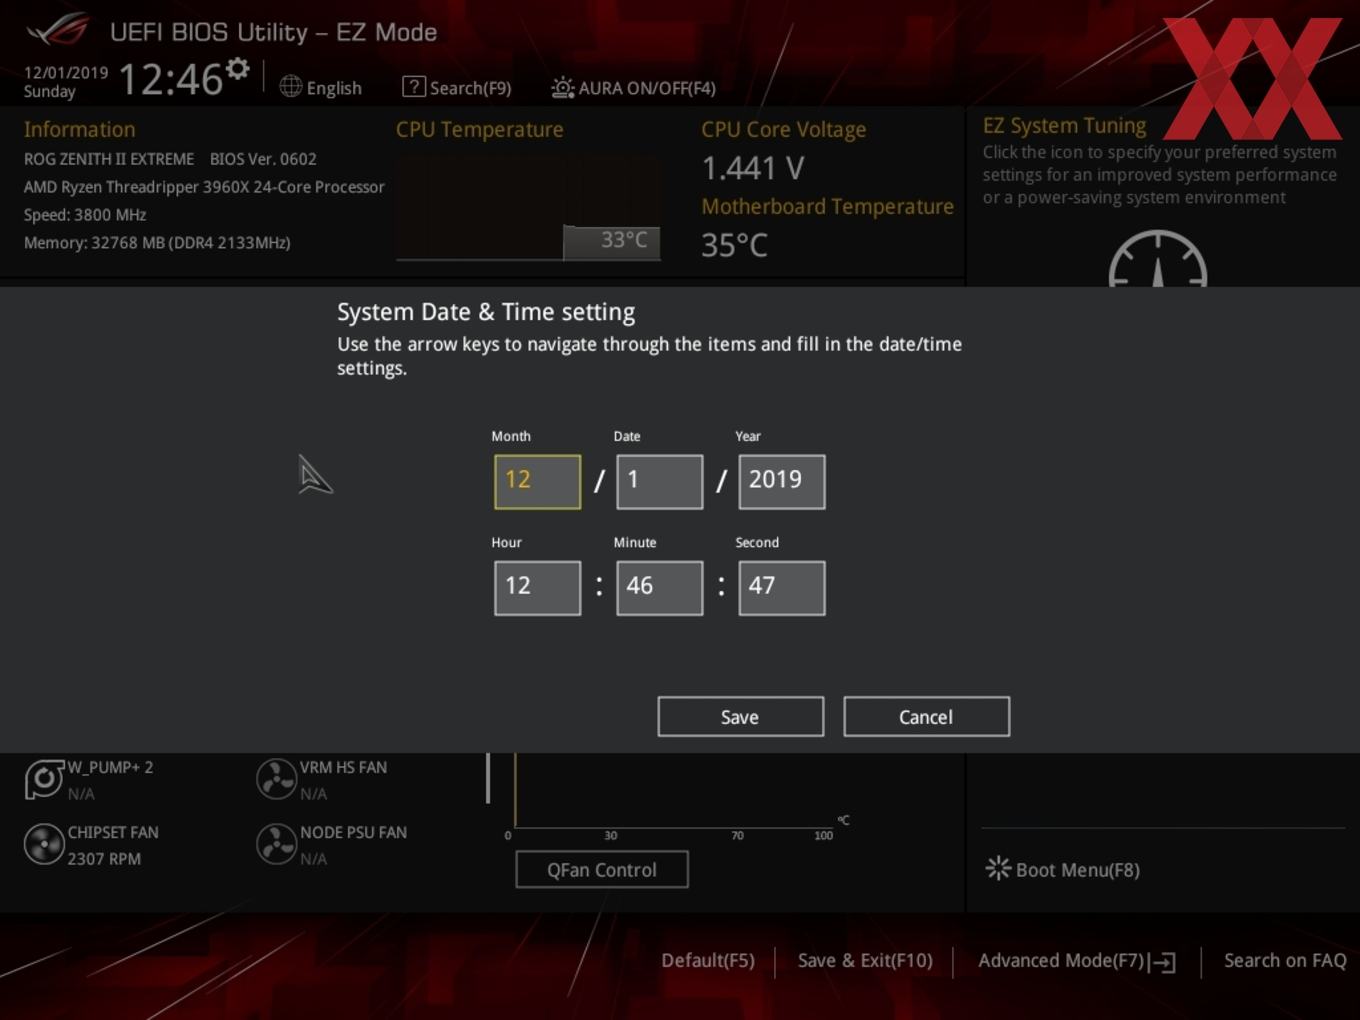Click the 12/01/2019 date text

click(x=66, y=72)
